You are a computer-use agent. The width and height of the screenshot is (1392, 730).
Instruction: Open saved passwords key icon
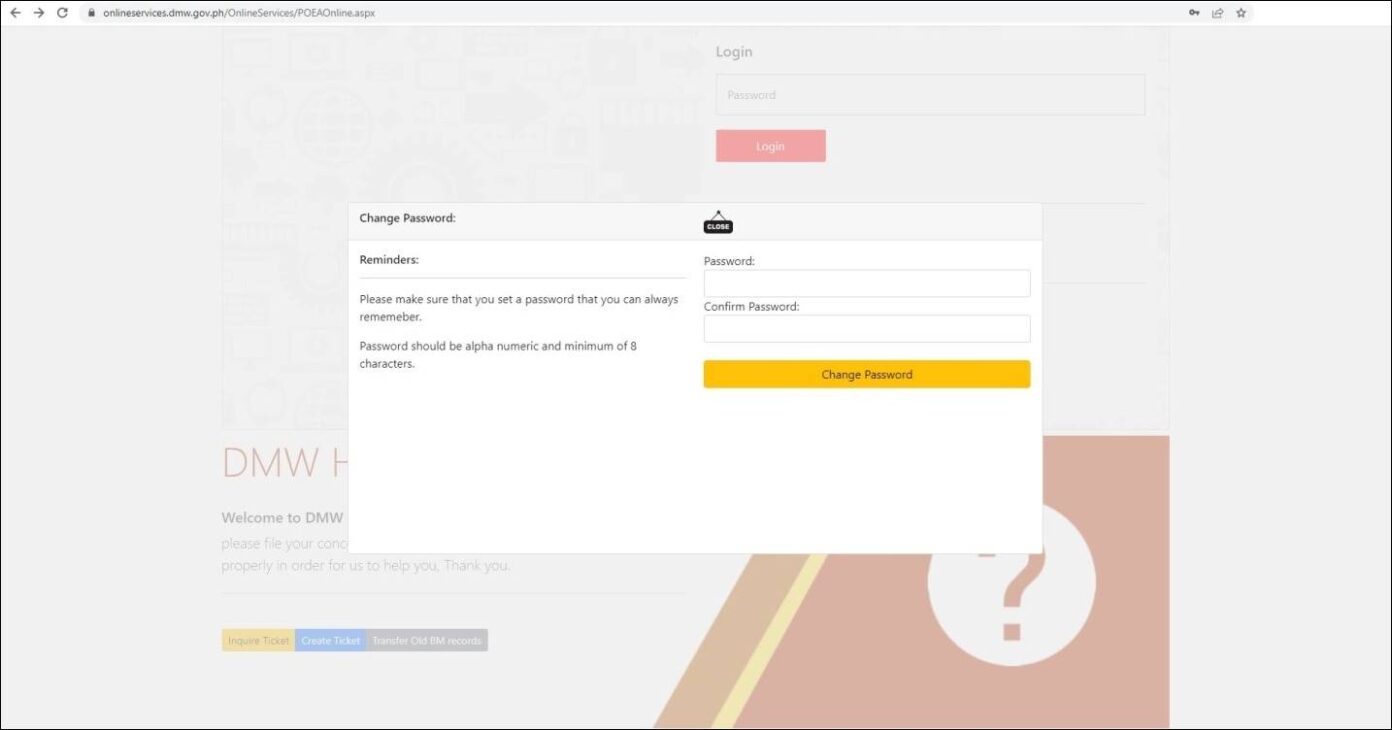(1194, 13)
